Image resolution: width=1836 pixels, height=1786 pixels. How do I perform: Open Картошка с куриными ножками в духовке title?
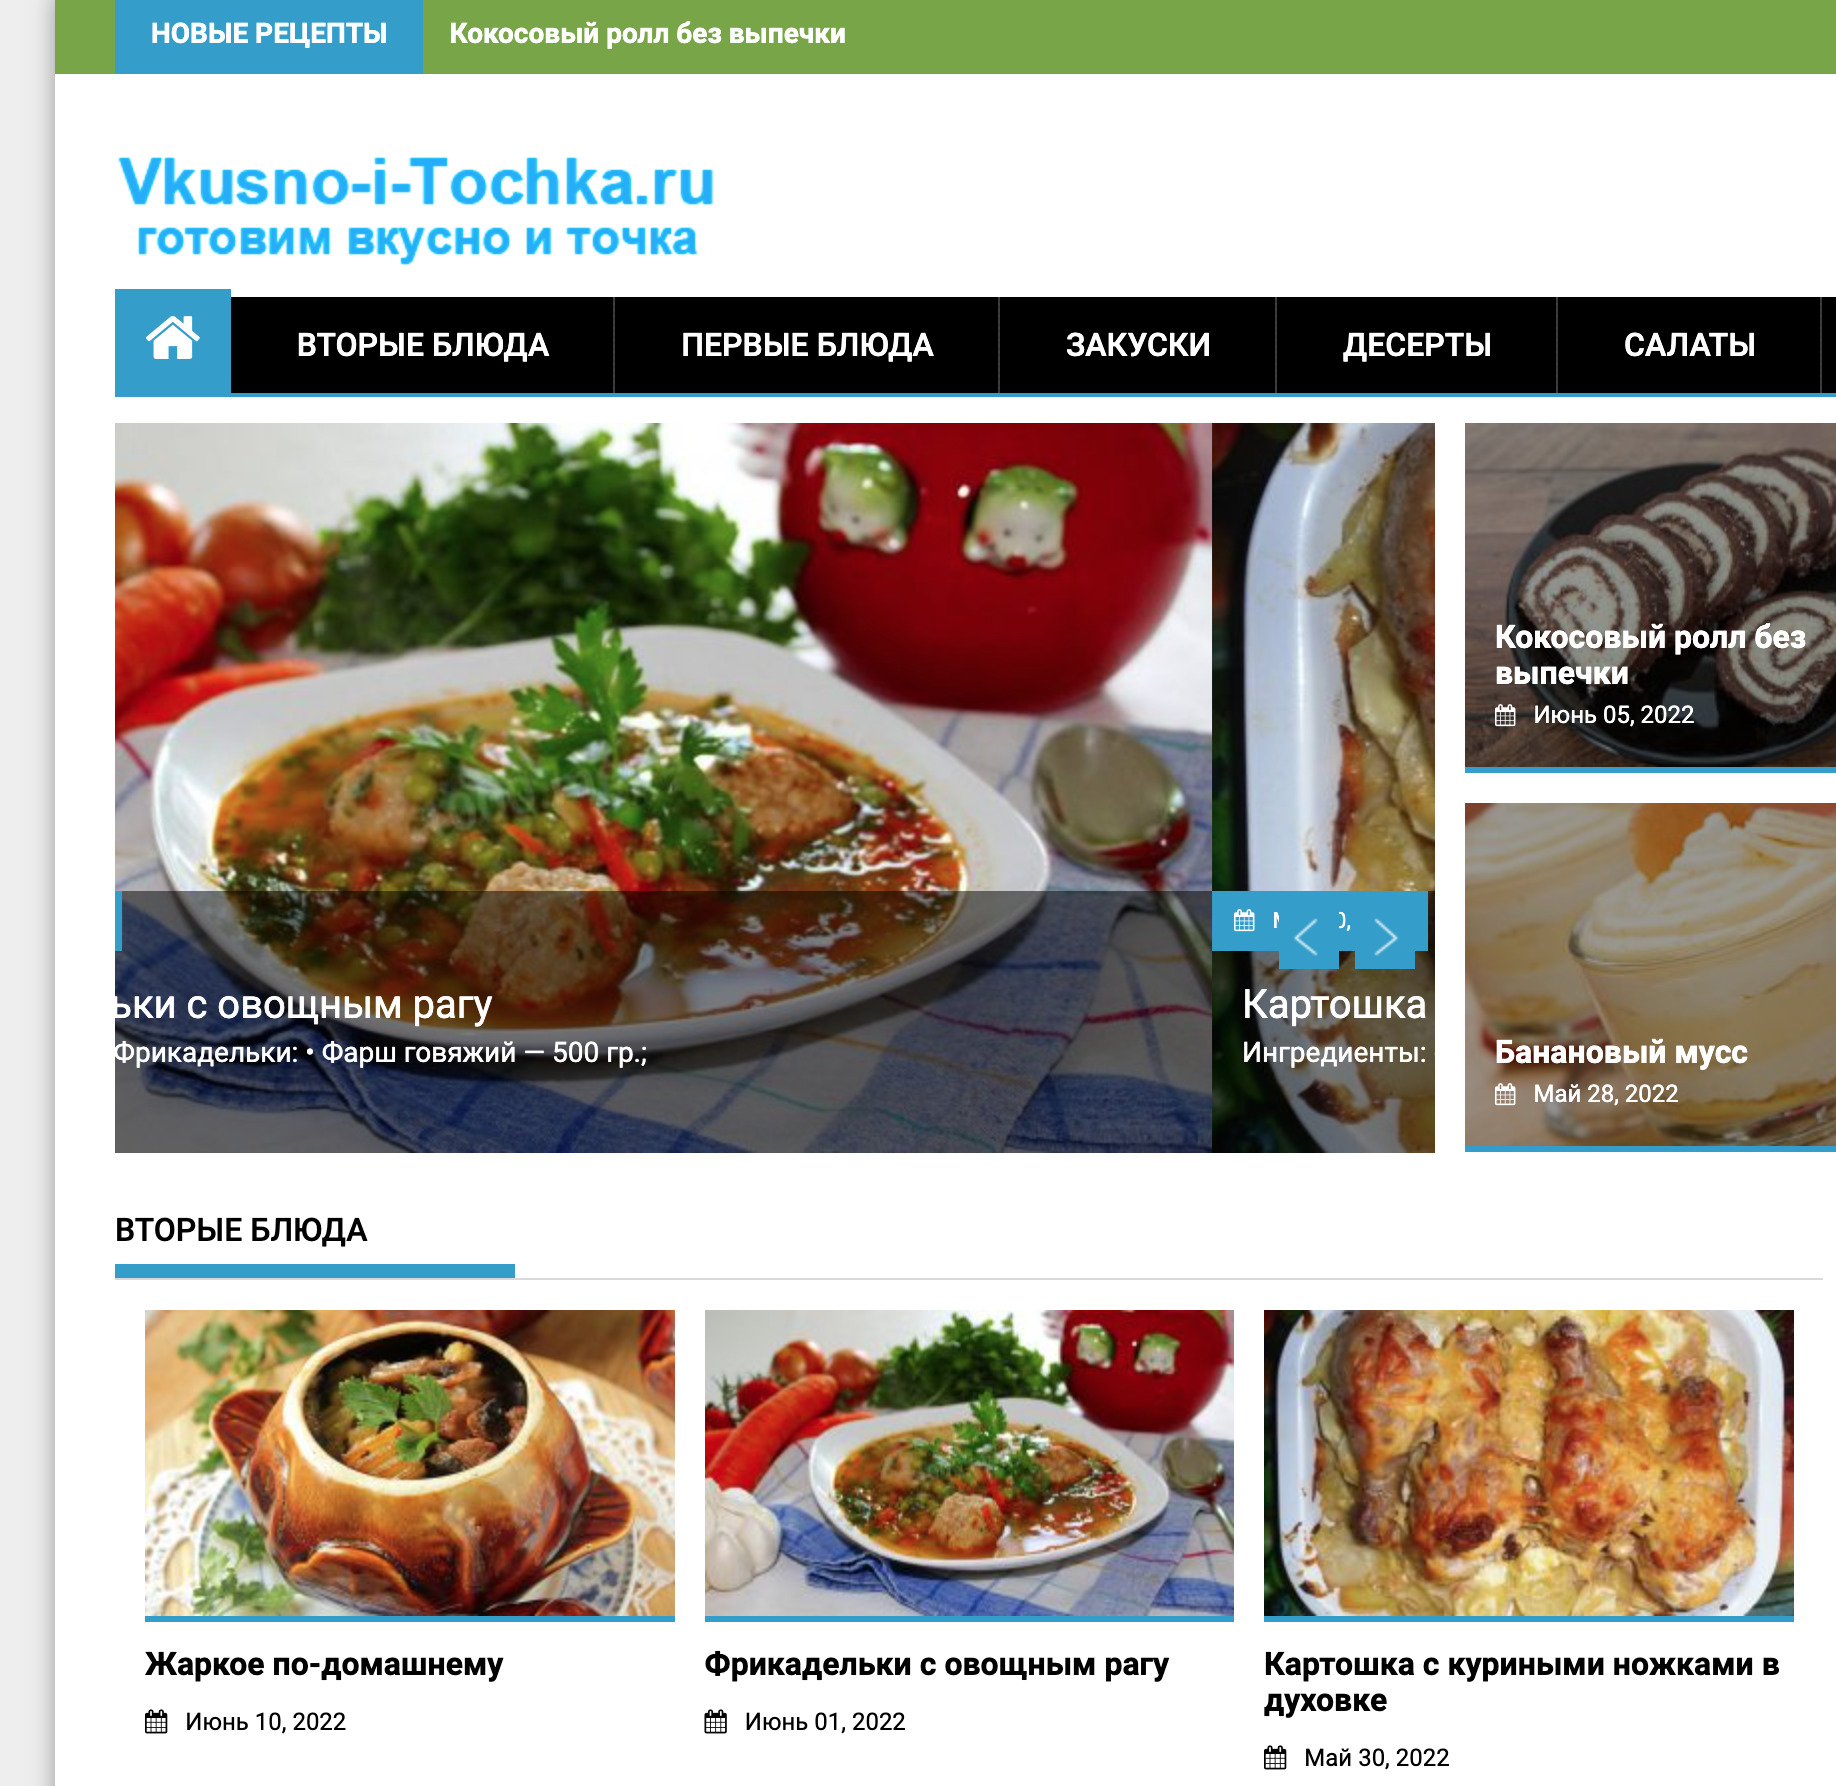pos(1522,1682)
